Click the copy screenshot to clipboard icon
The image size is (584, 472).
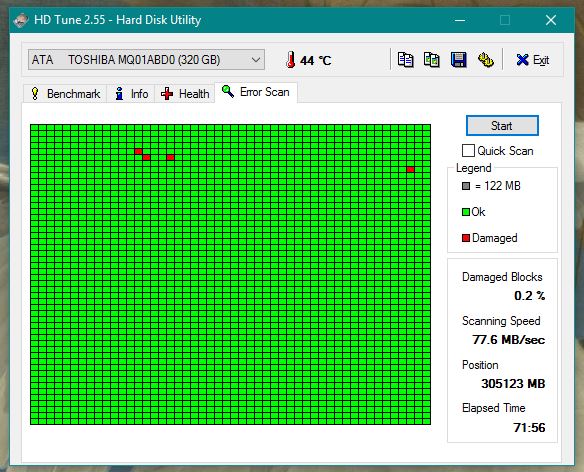point(432,60)
